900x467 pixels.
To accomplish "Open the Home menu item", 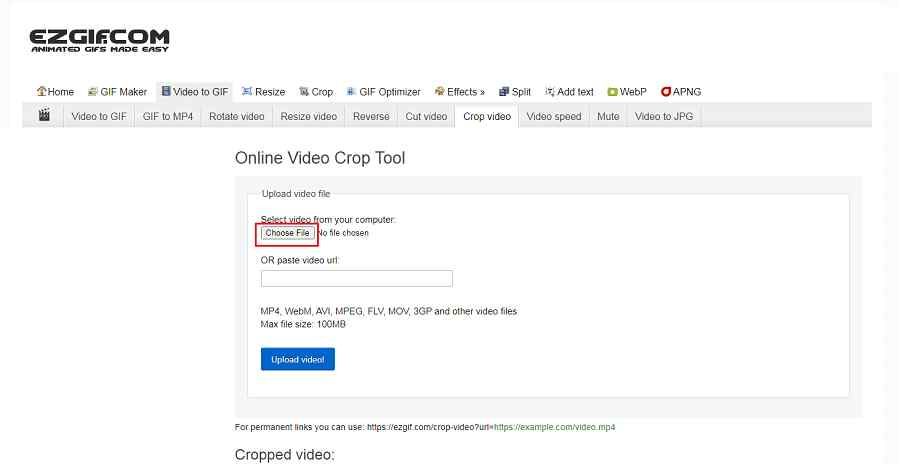I will (55, 92).
